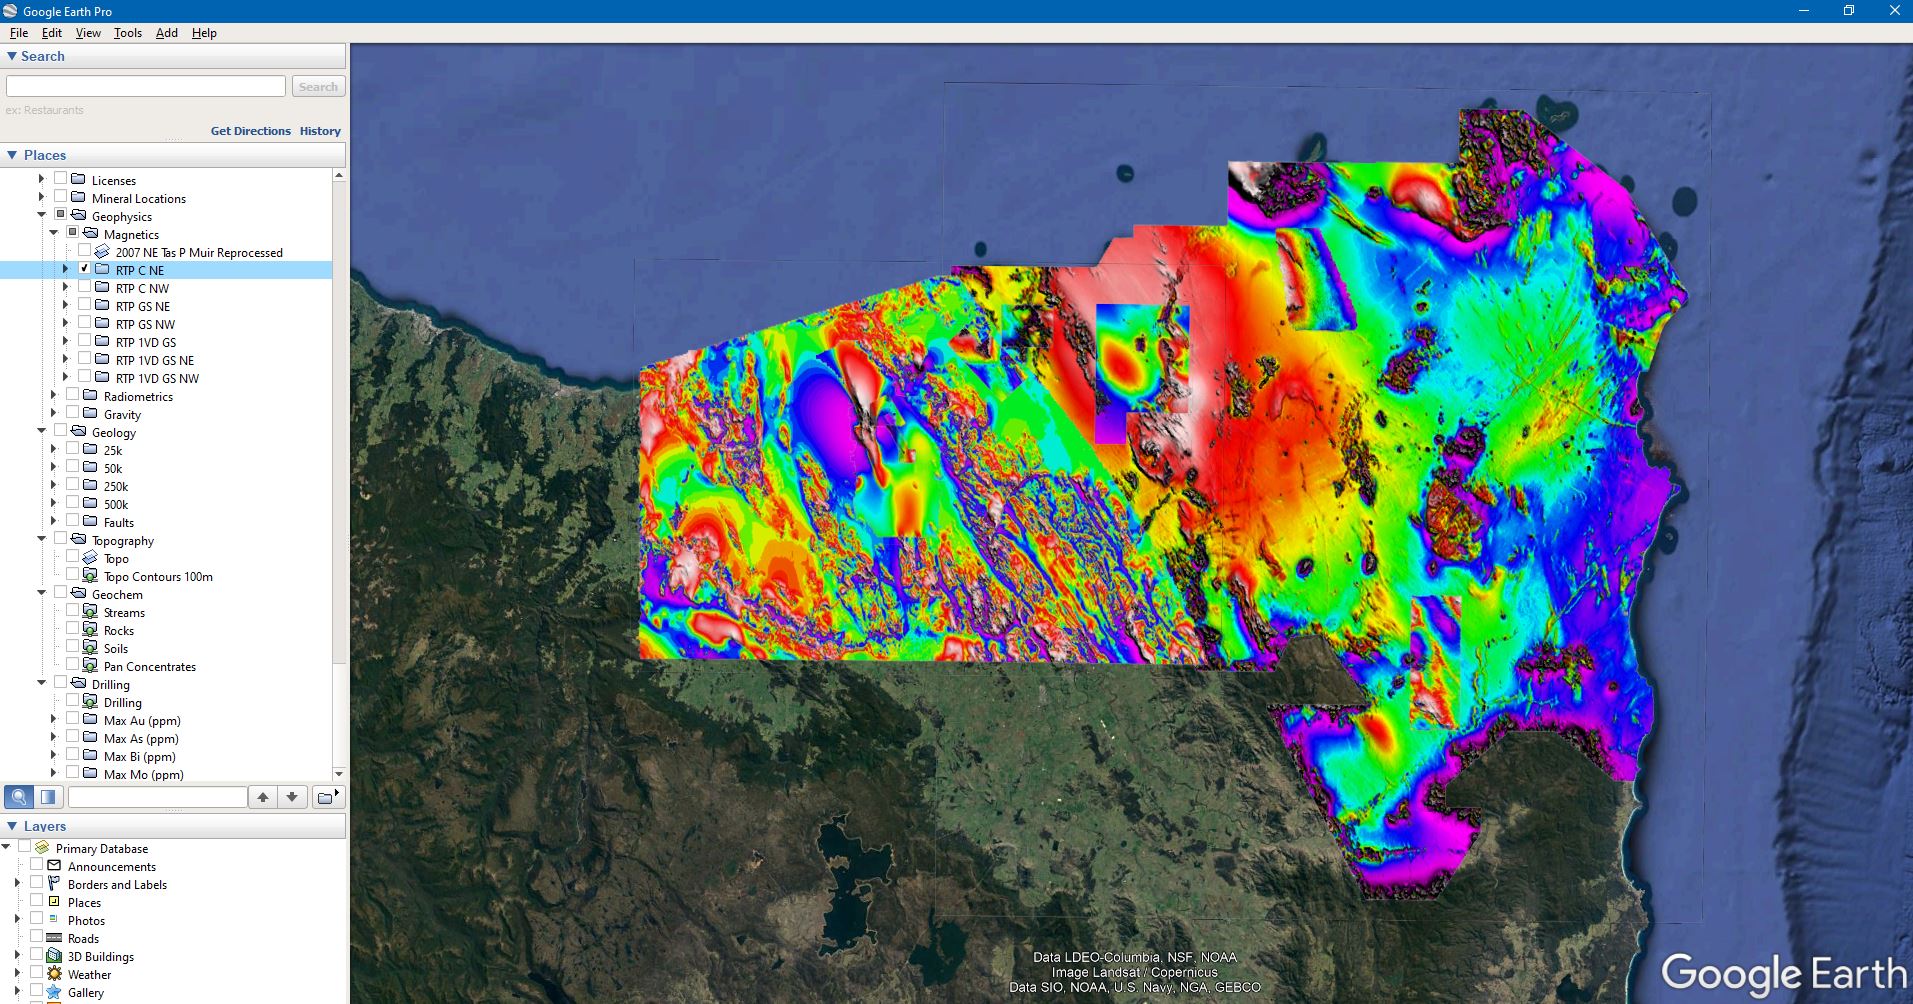Viewport: 1913px width, 1004px height.
Task: Expand the Radiometrics folder
Action: (x=54, y=396)
